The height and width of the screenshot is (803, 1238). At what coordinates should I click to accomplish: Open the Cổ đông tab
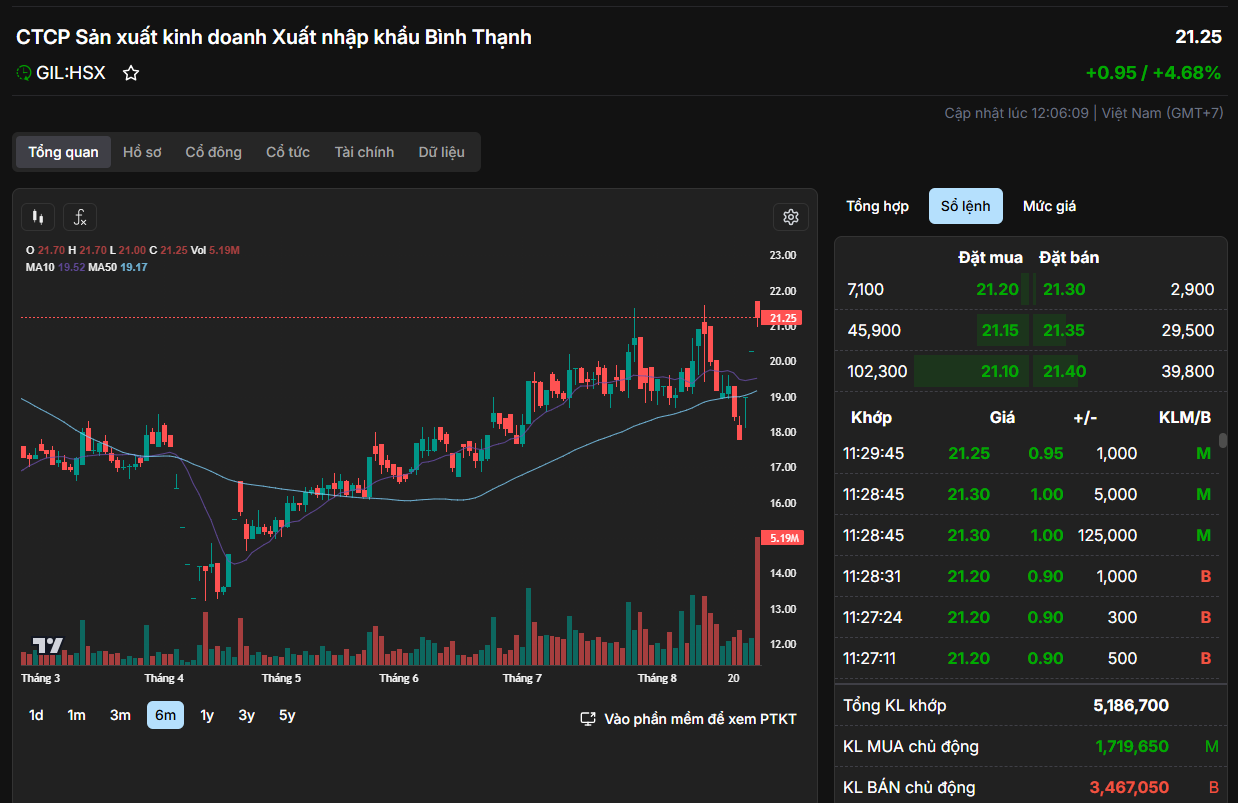click(213, 152)
